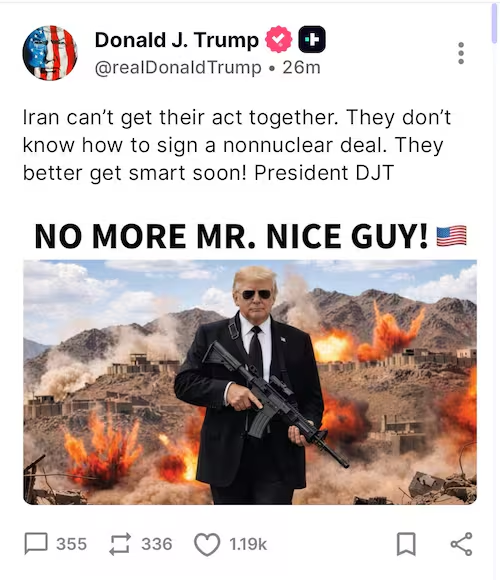Viewport: 500px width, 580px height.
Task: Click the 355 replies count
Action: [x=71, y=544]
